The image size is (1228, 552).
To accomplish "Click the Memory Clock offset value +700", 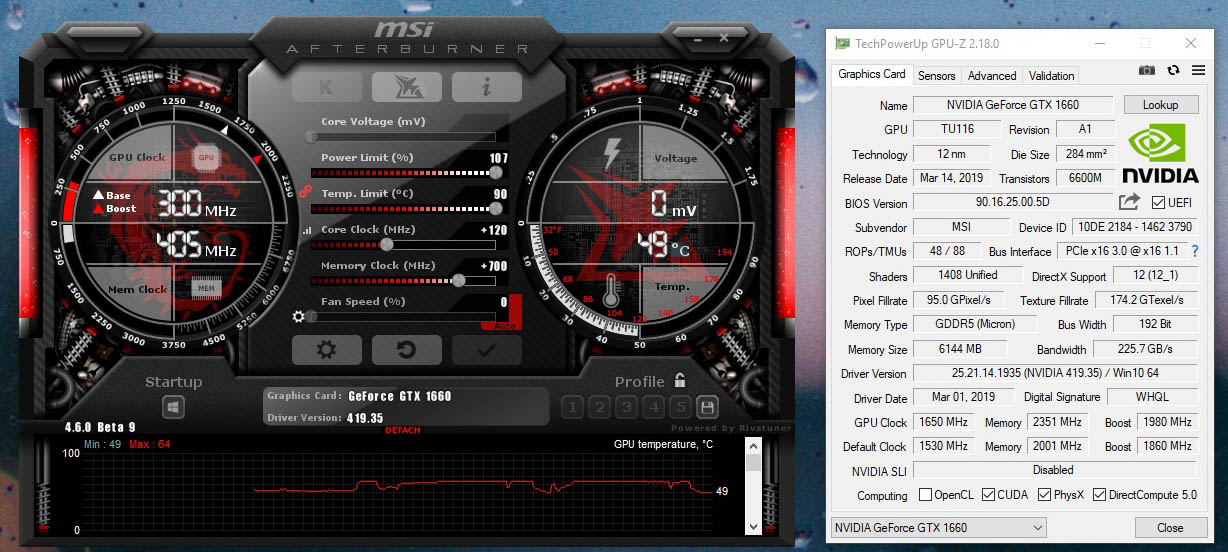I will 494,266.
